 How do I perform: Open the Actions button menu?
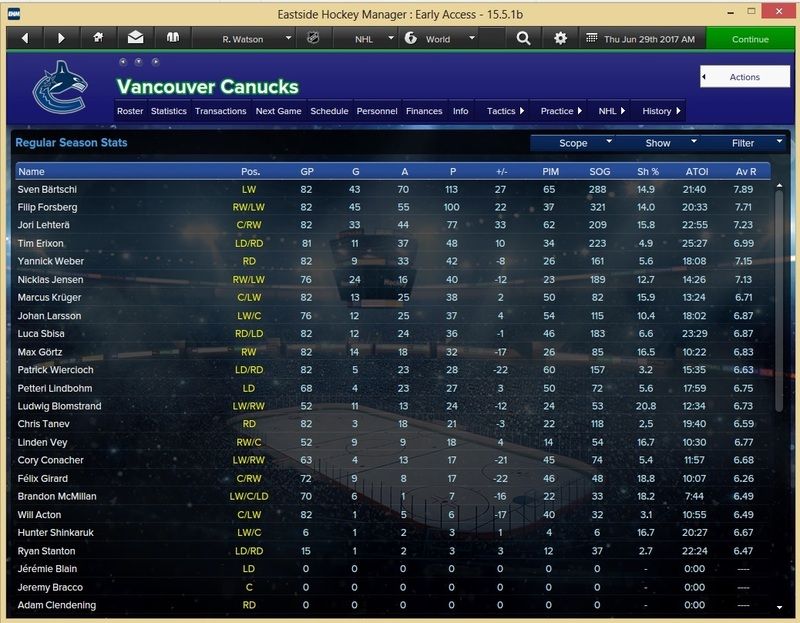[x=745, y=77]
